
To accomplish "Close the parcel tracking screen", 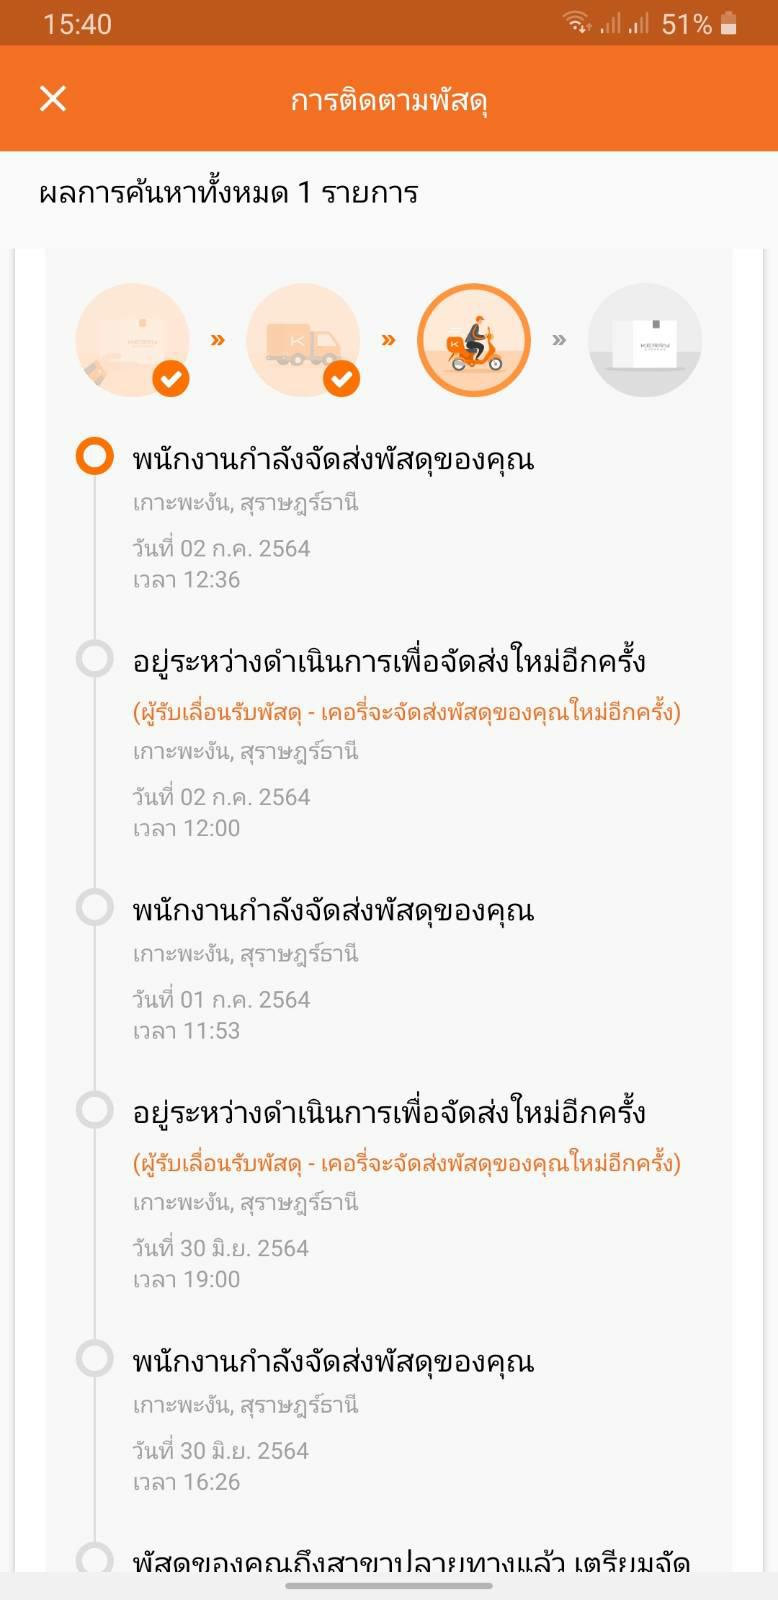I will 53,98.
